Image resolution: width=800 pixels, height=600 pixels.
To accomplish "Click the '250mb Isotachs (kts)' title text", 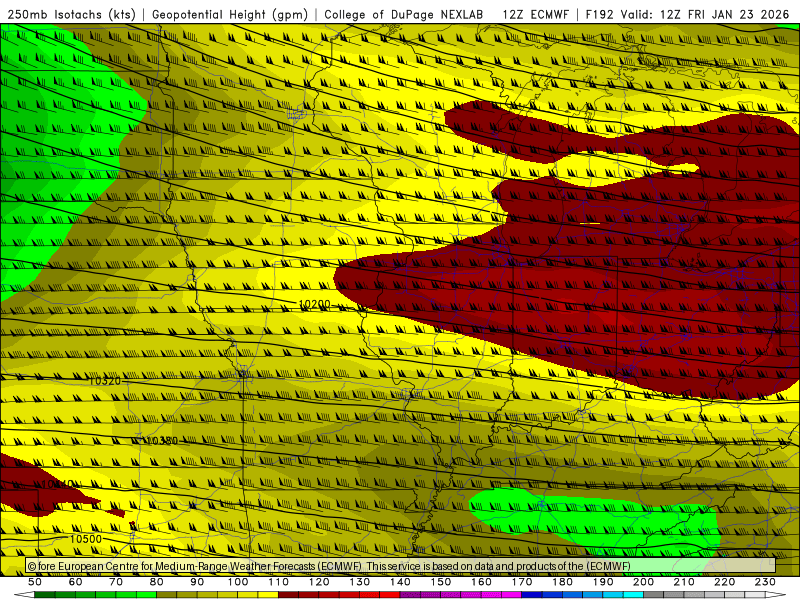I will pyautogui.click(x=71, y=15).
